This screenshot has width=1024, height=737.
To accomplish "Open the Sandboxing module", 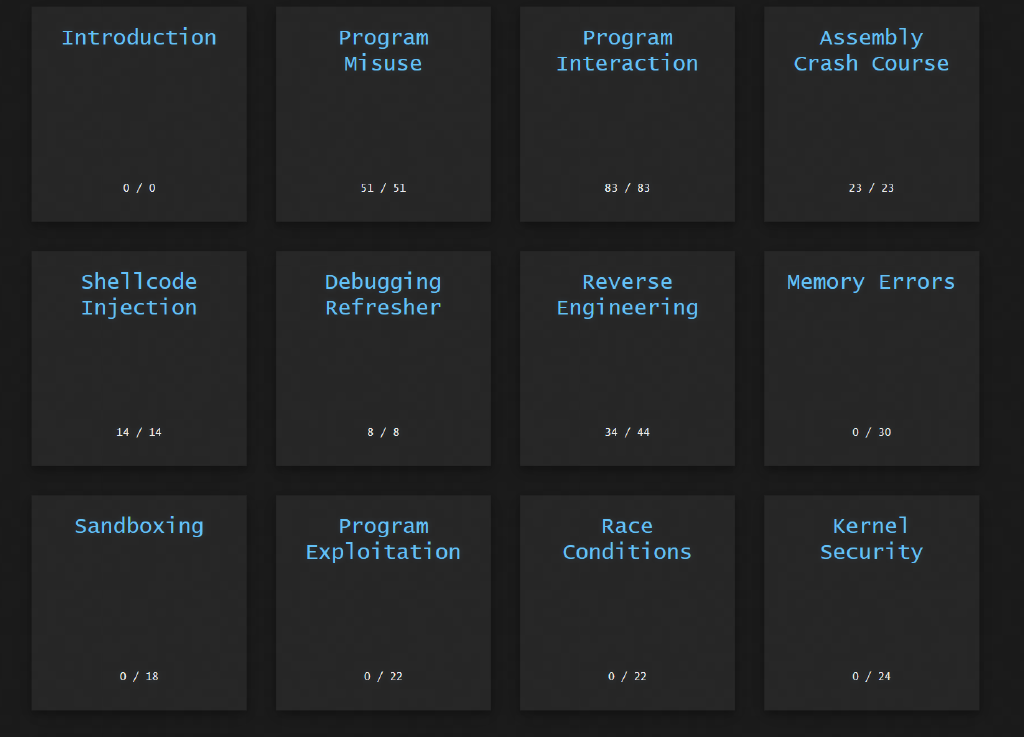I will tap(139, 526).
